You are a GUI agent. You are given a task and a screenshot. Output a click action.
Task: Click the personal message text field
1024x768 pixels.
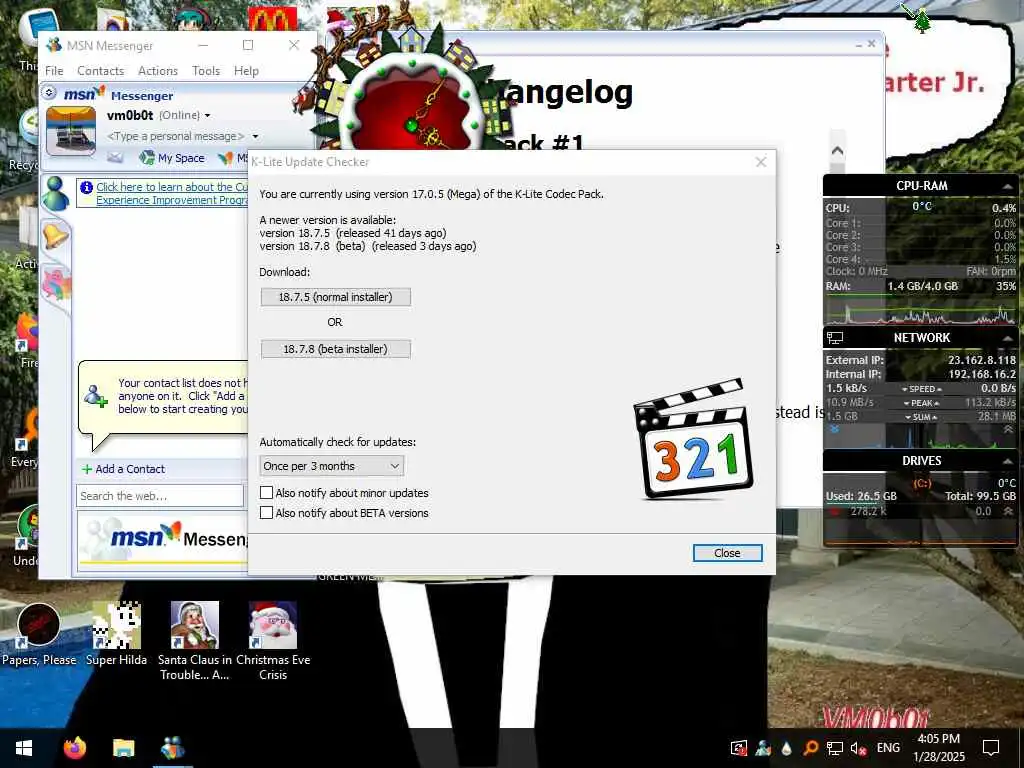[x=176, y=136]
